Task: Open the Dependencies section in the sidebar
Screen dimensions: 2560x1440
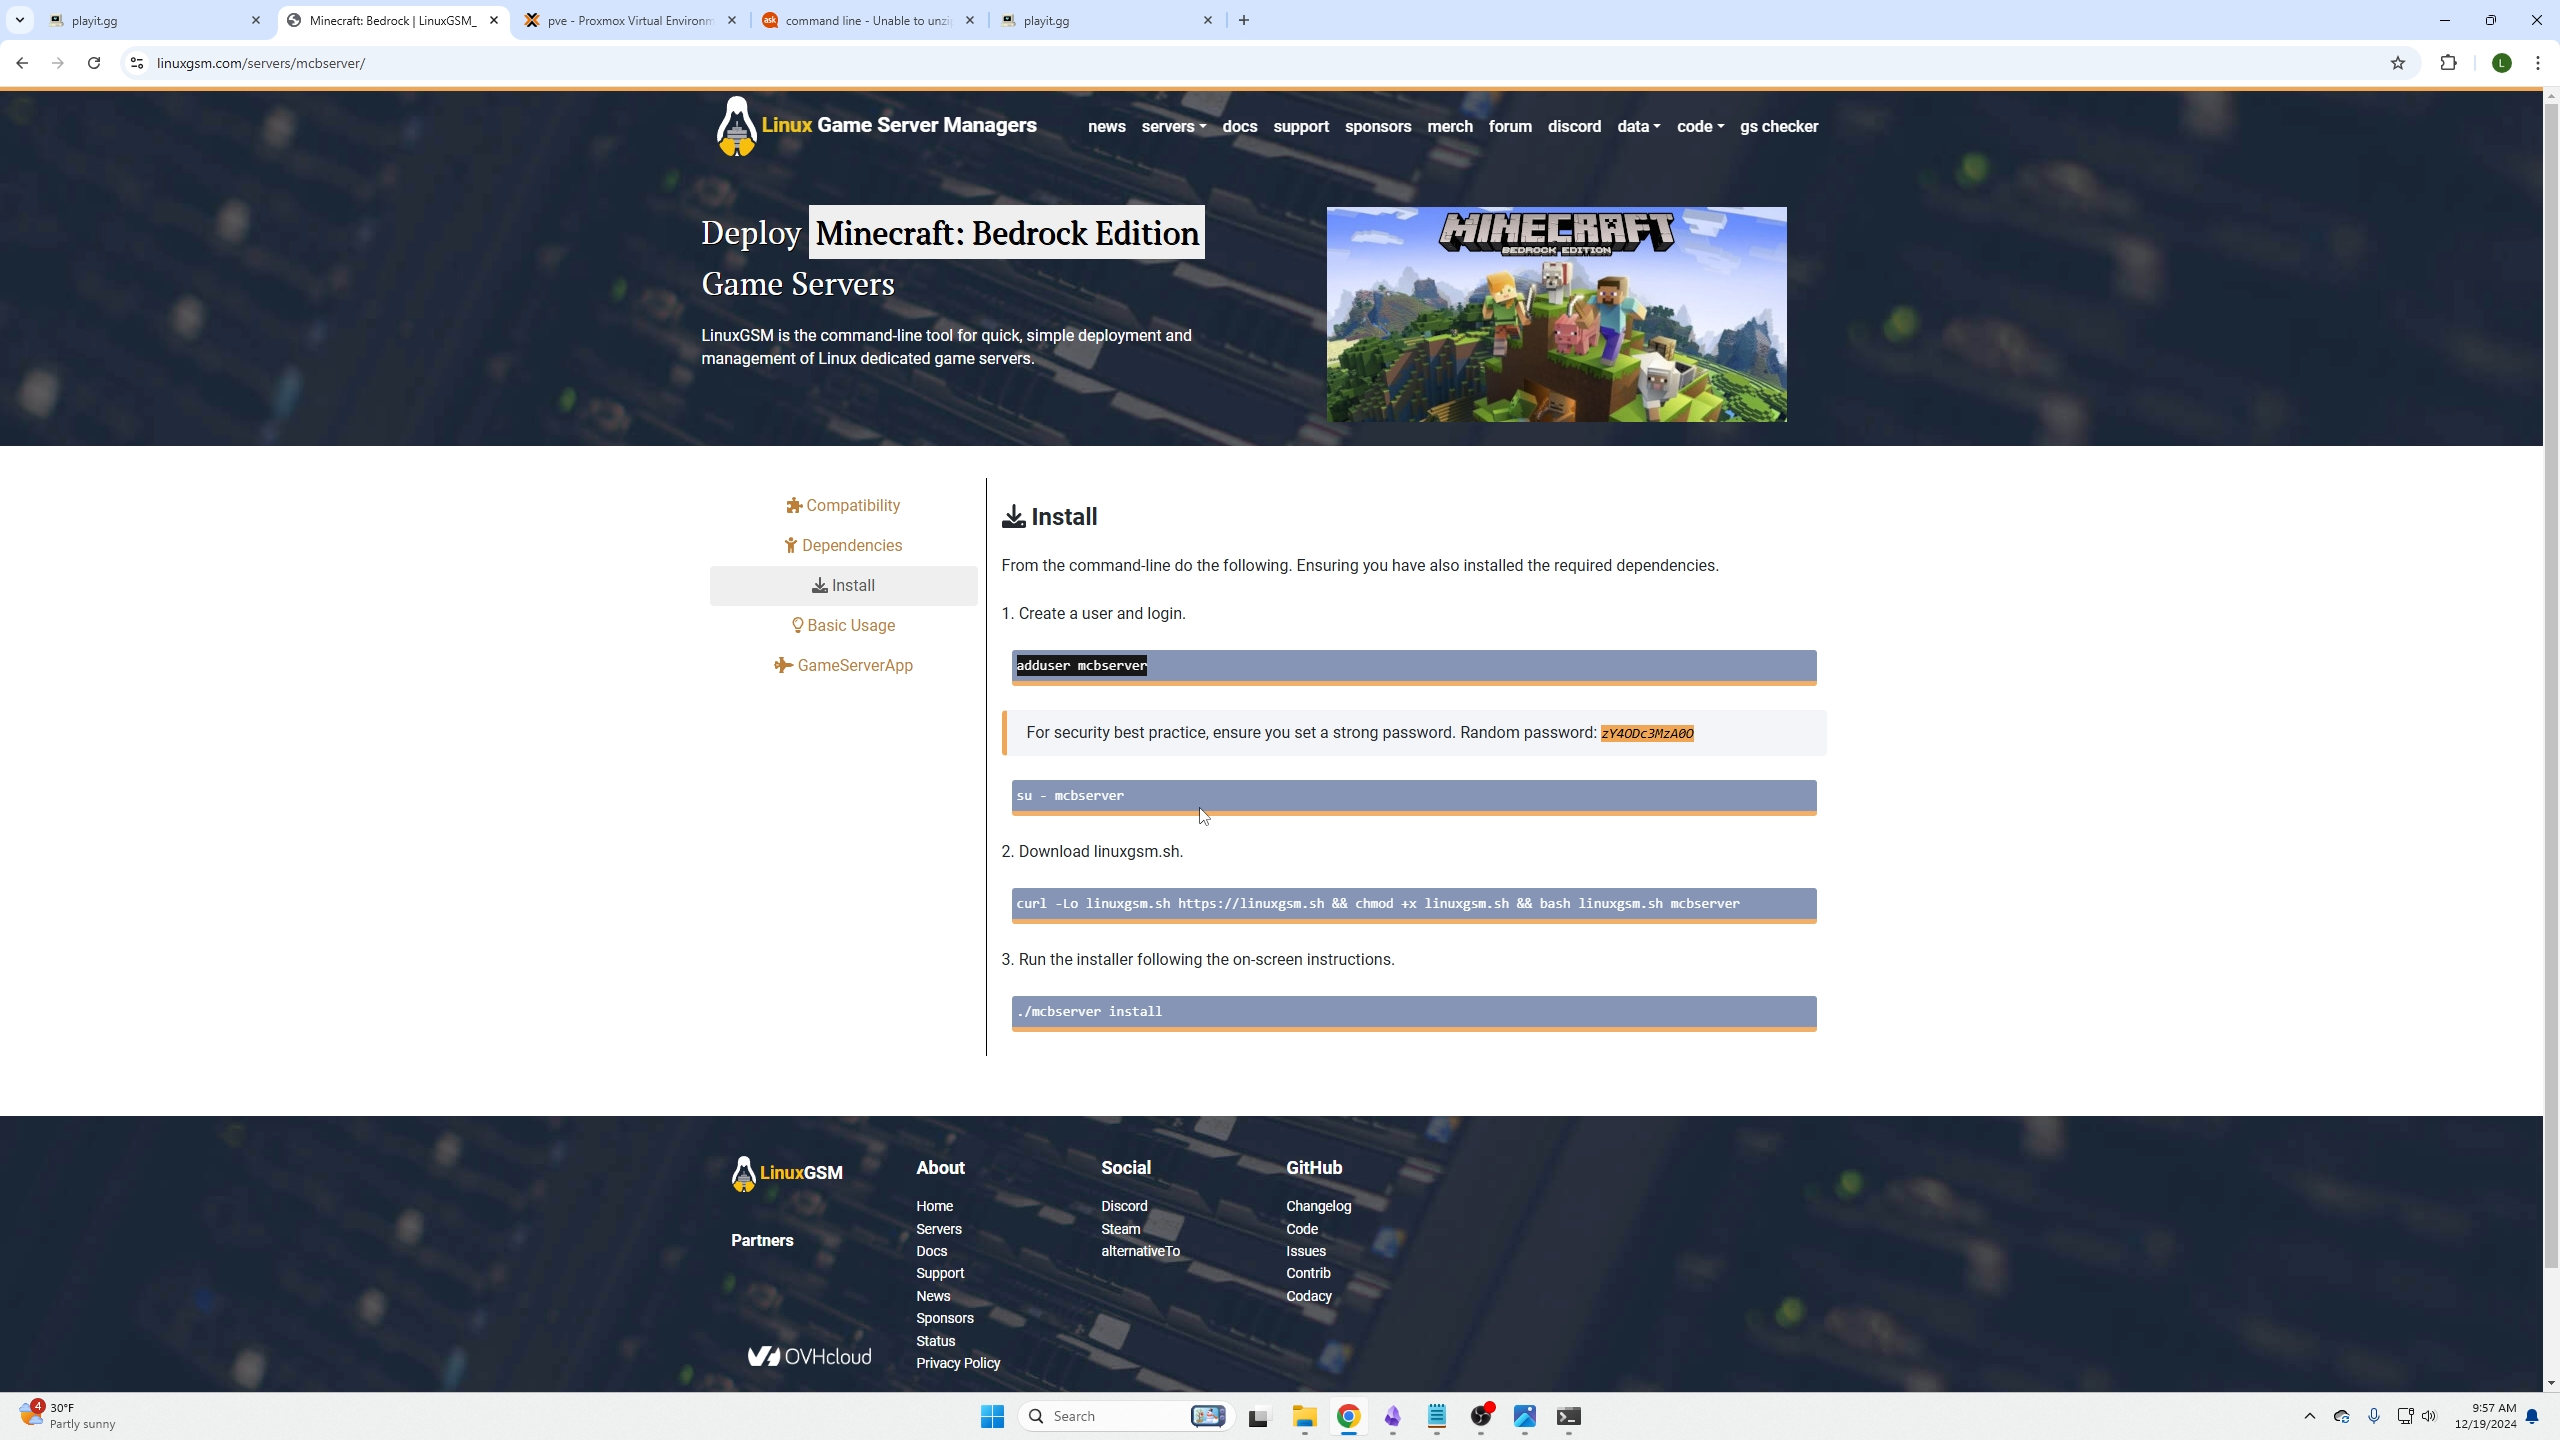Action: coord(843,546)
